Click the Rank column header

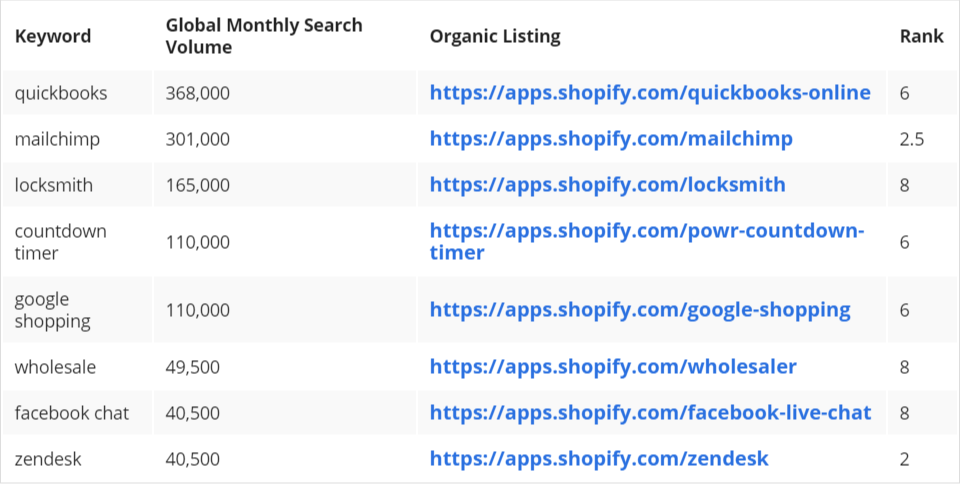[x=921, y=37]
